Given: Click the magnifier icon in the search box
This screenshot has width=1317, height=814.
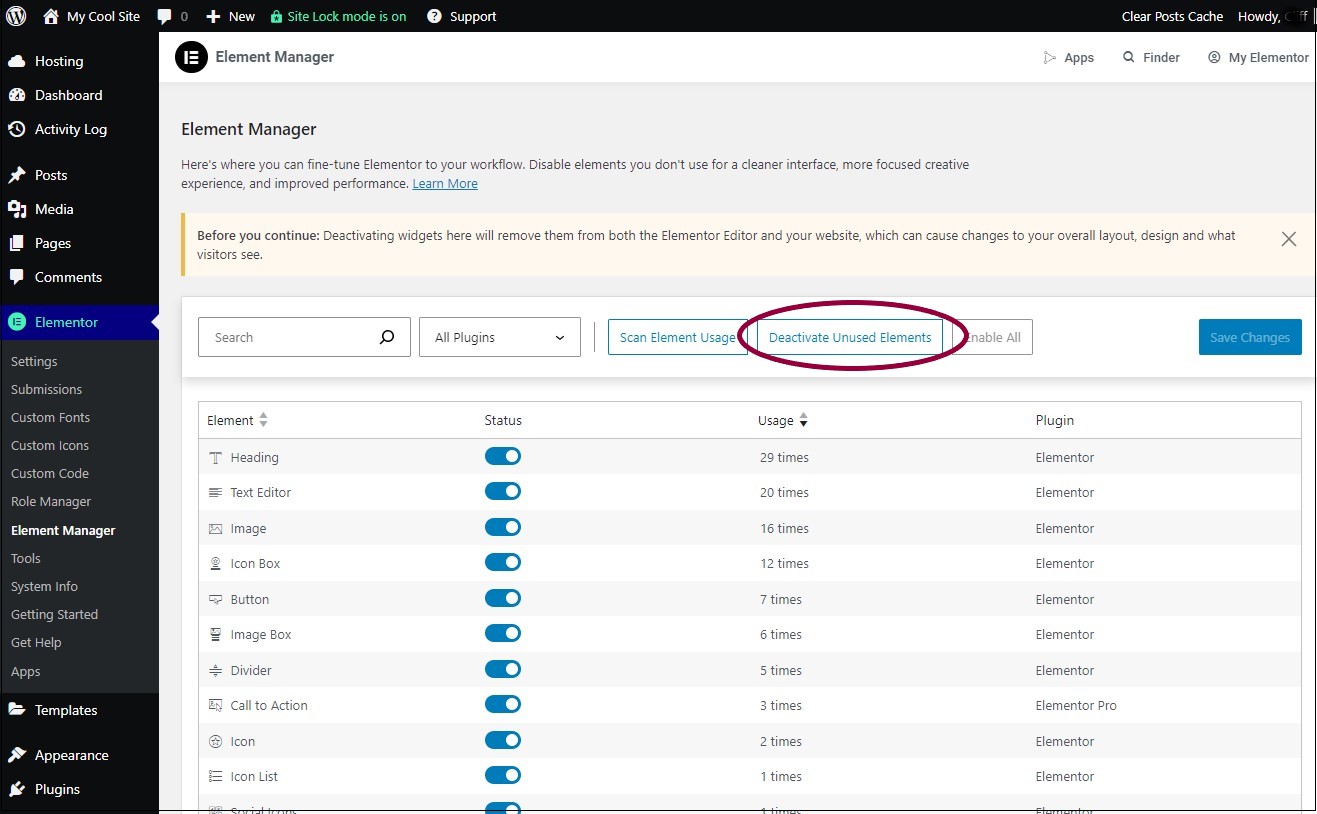Looking at the screenshot, I should pyautogui.click(x=387, y=337).
